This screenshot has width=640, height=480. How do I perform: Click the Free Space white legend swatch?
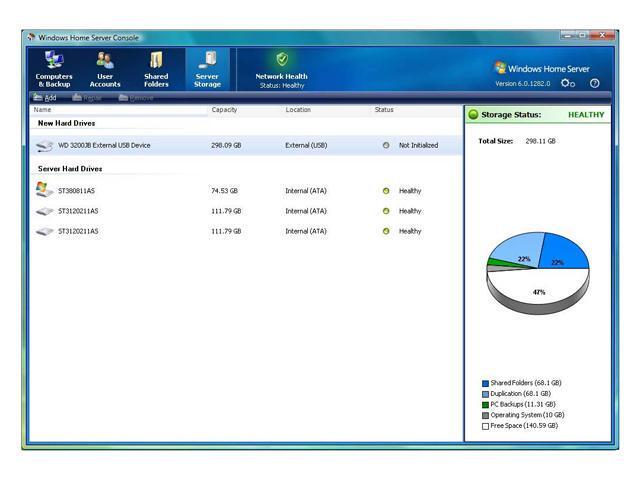pos(485,426)
